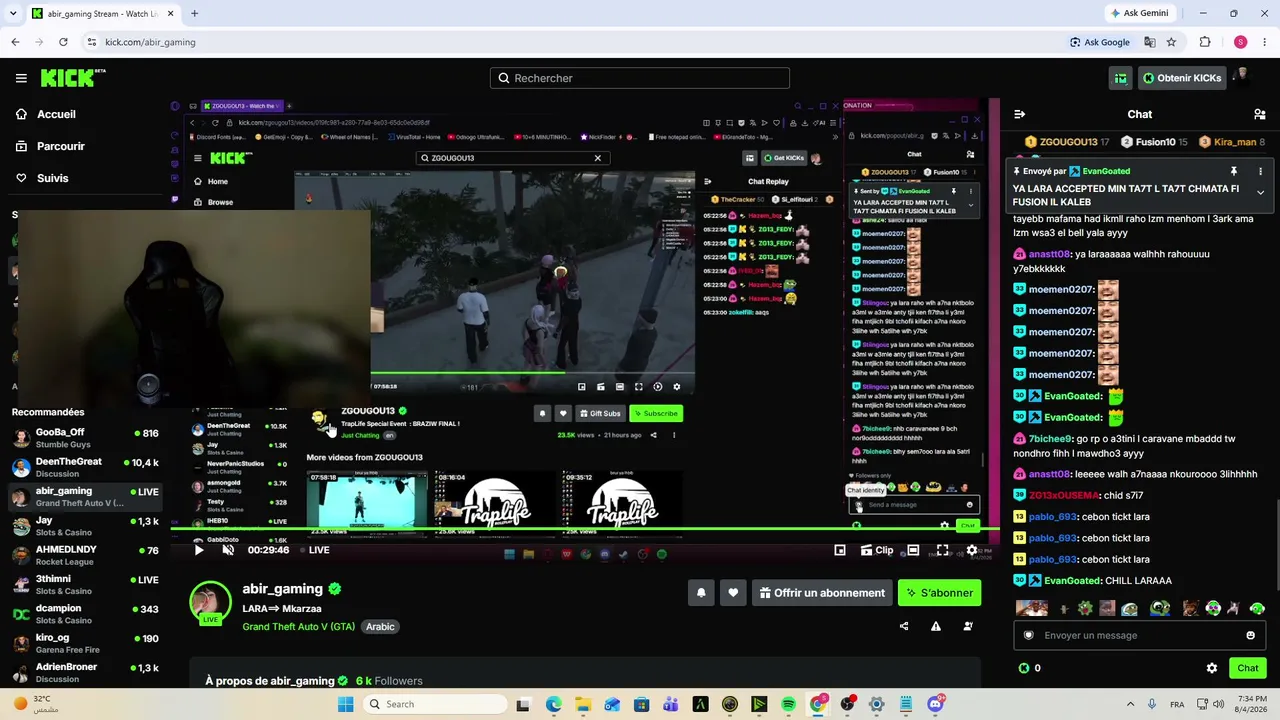Follow abir_gaming with the heart button
This screenshot has width=1280, height=720.
(x=733, y=593)
